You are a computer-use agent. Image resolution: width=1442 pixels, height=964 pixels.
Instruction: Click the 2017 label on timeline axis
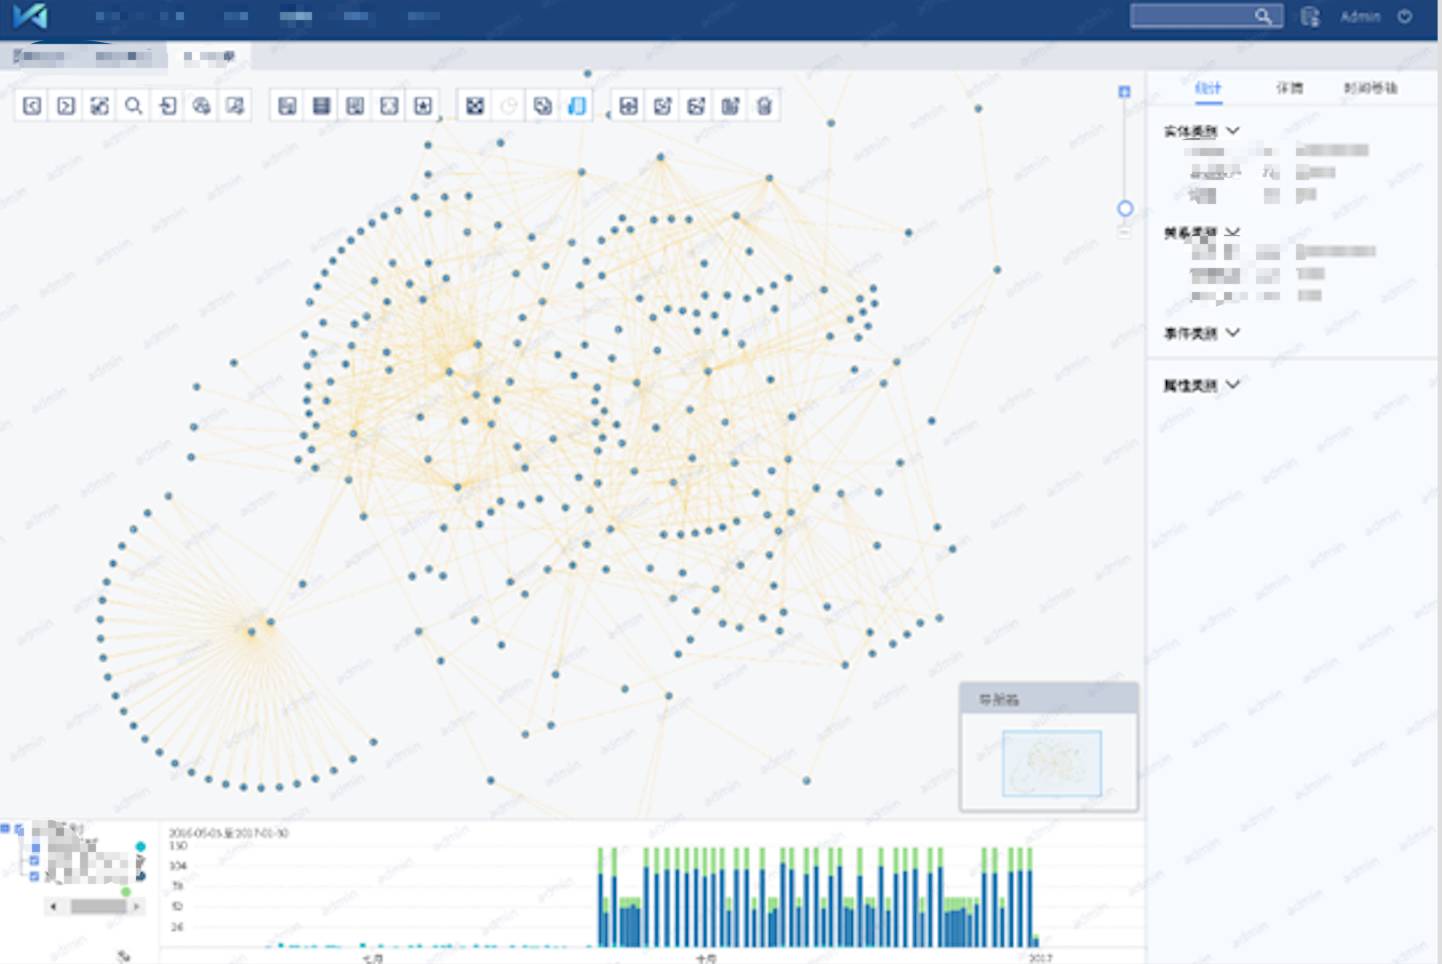coord(1040,958)
